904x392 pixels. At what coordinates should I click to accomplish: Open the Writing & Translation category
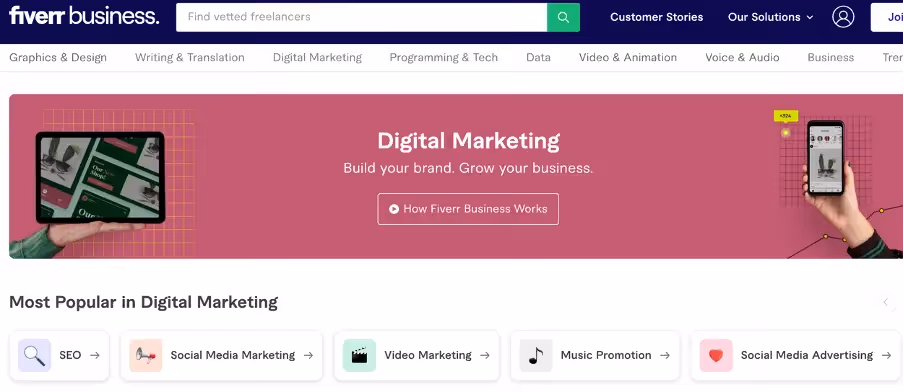(190, 58)
